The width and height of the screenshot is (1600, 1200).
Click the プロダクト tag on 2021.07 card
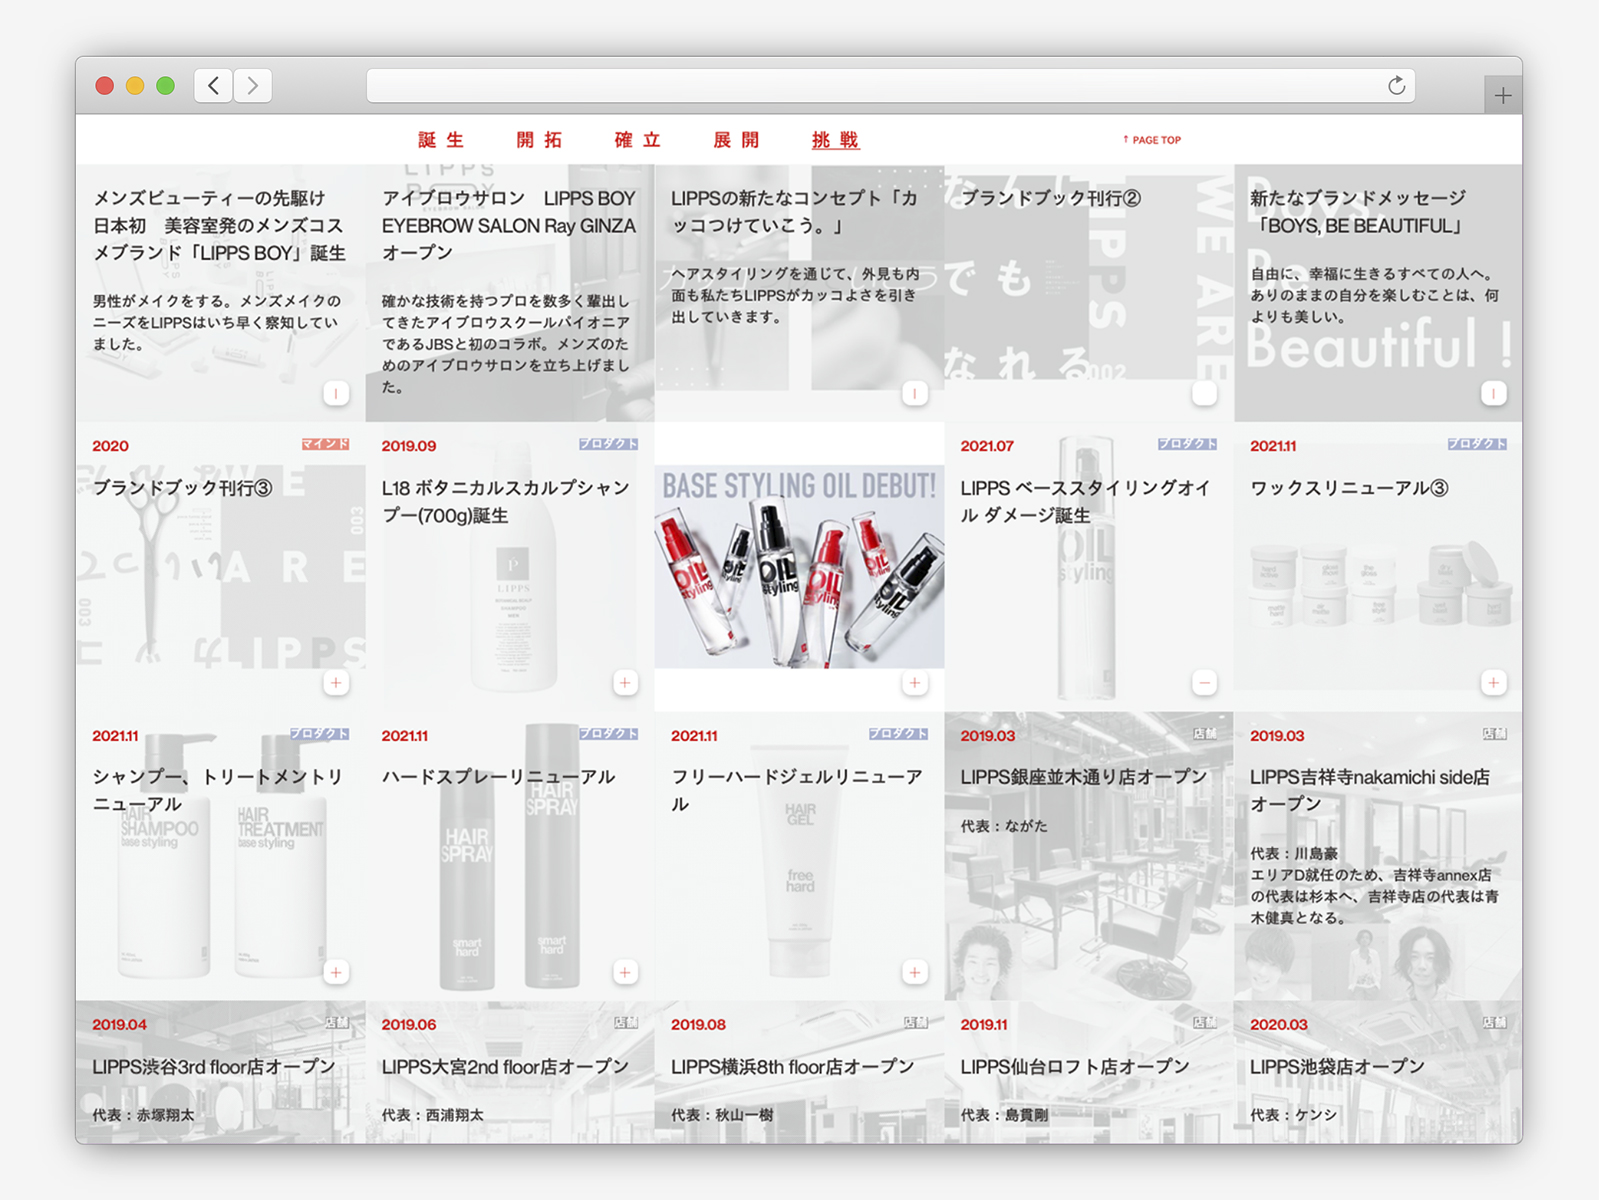coord(1187,444)
